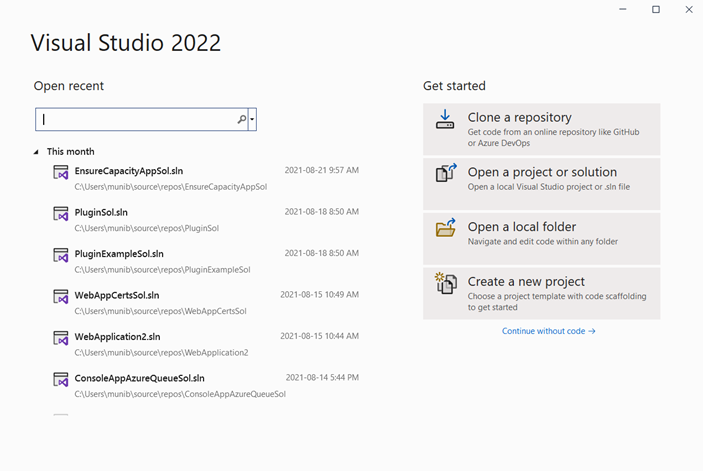This screenshot has height=471, width=703.
Task: Click the repos\WebAppCertsSol folder path
Action: pyautogui.click(x=160, y=311)
